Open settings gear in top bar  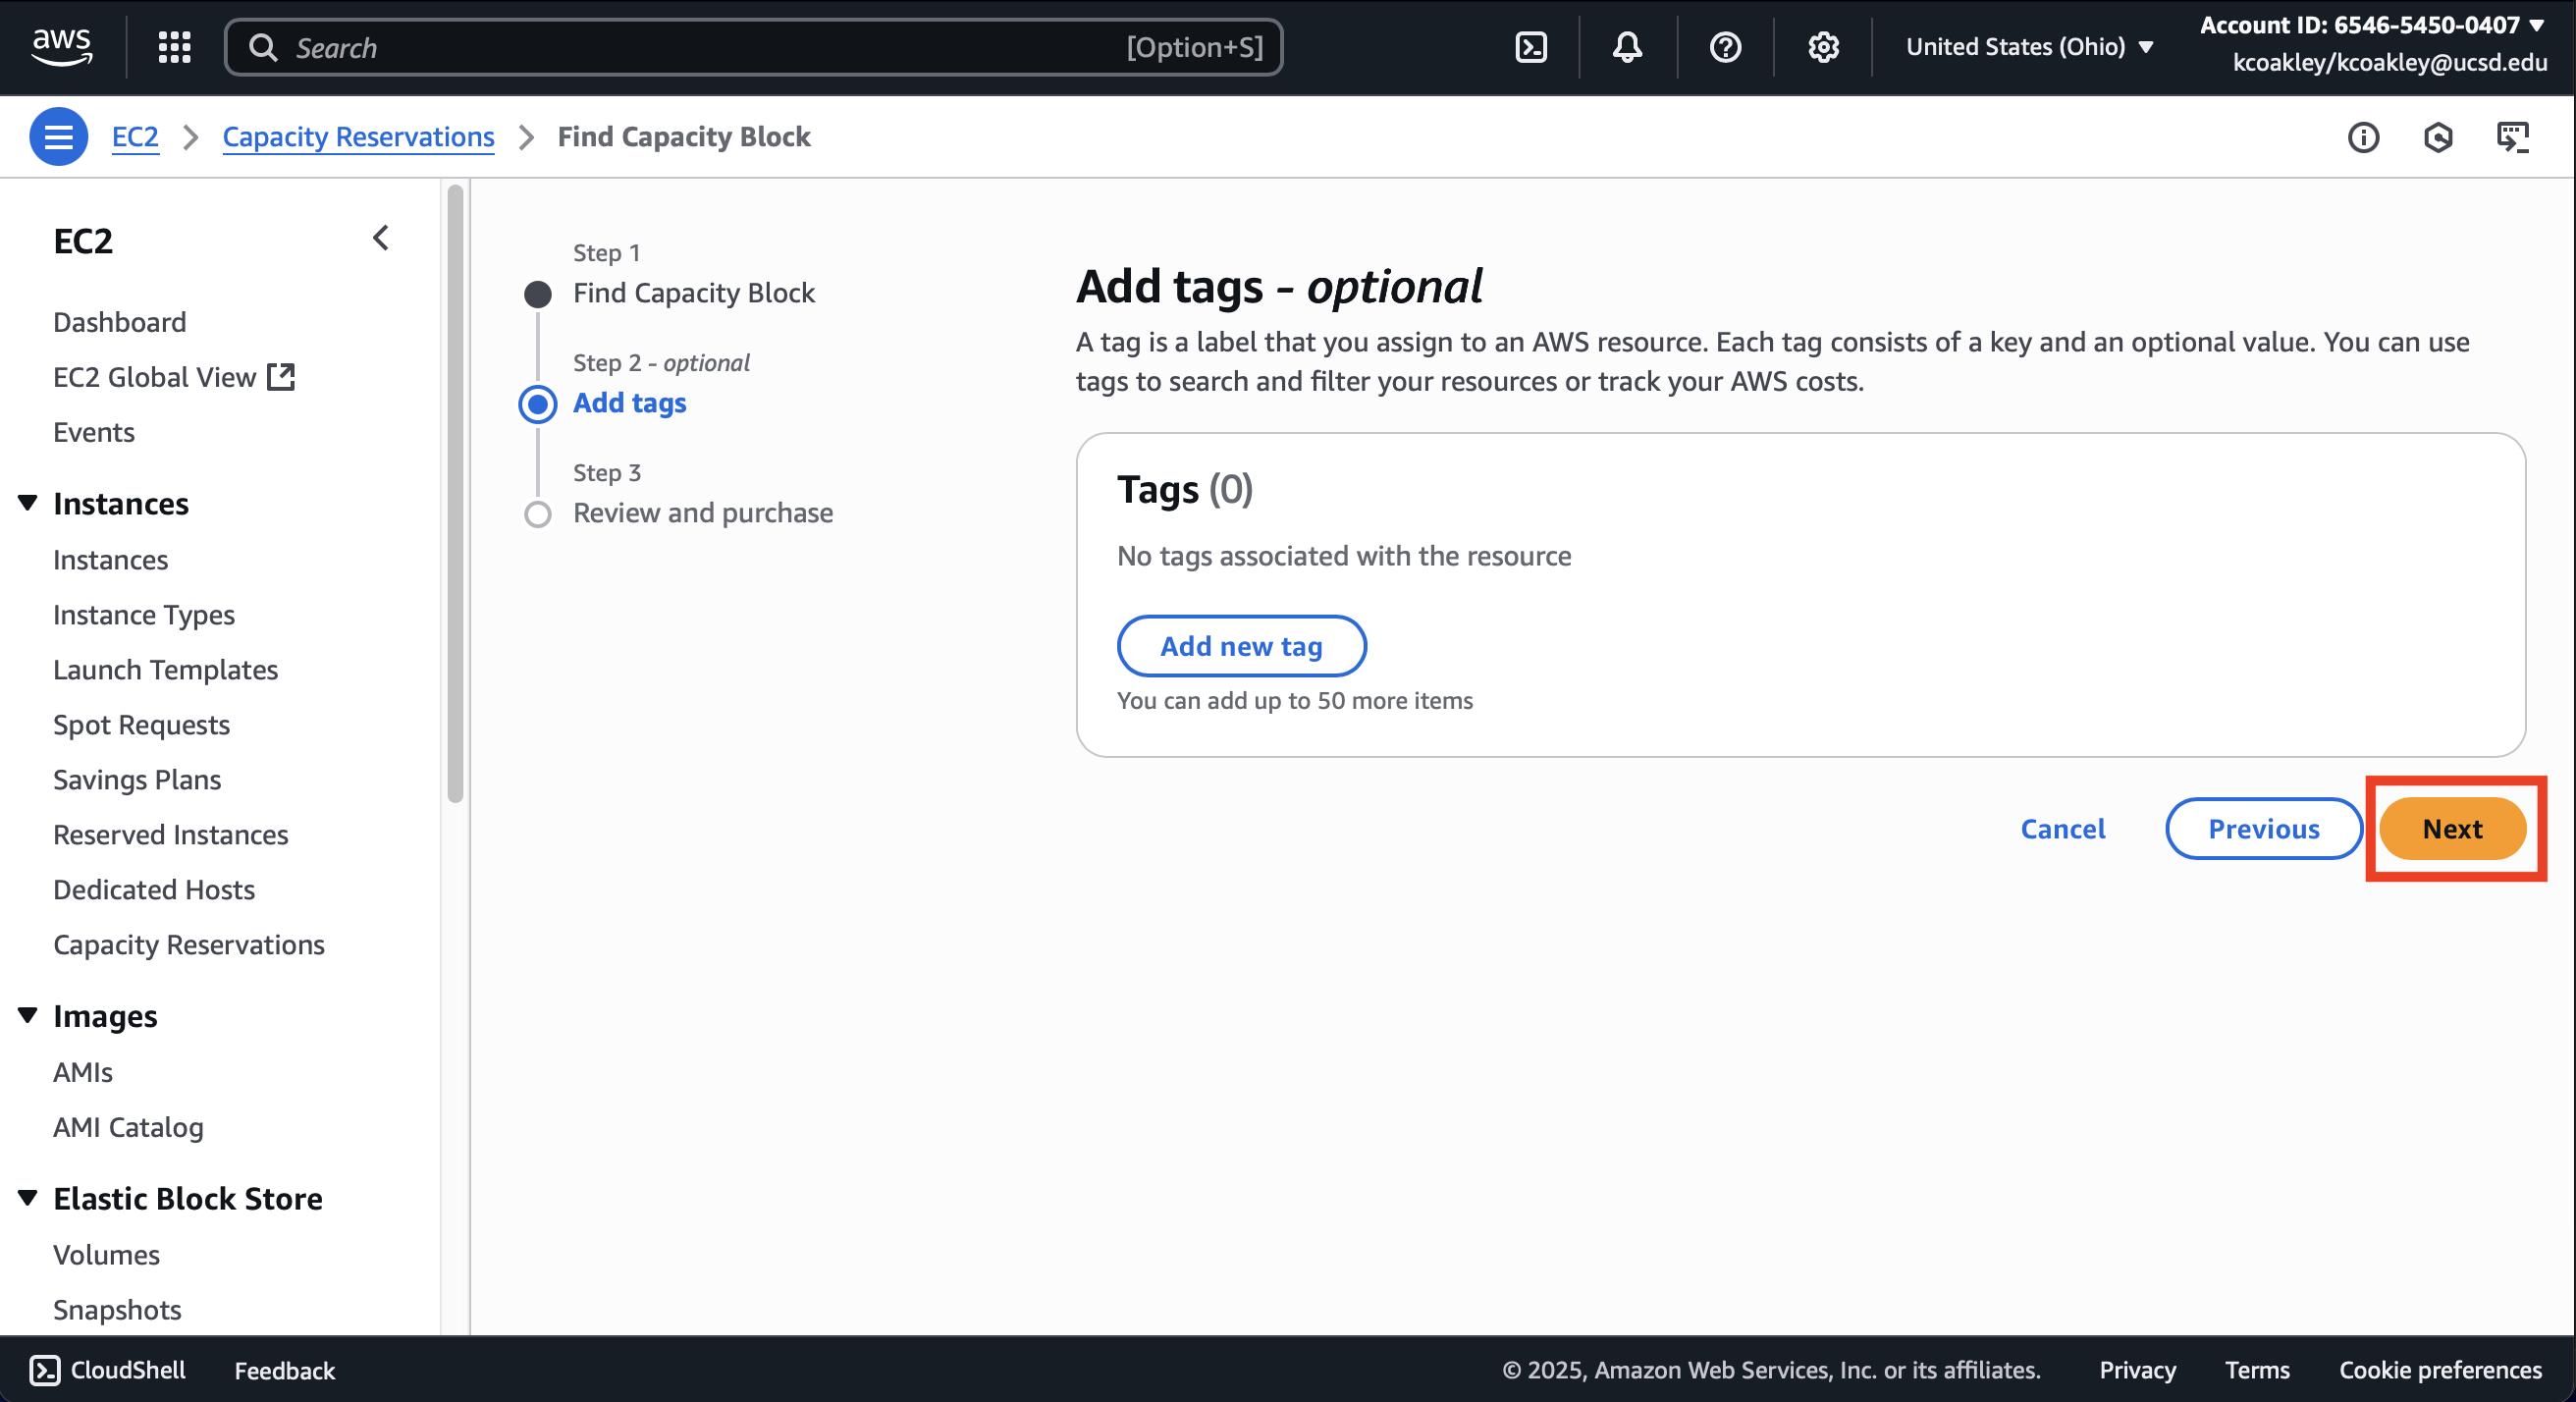tap(1823, 47)
